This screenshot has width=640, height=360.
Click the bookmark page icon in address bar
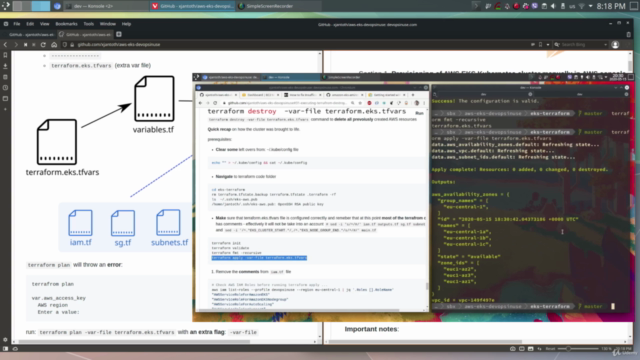(540, 44)
